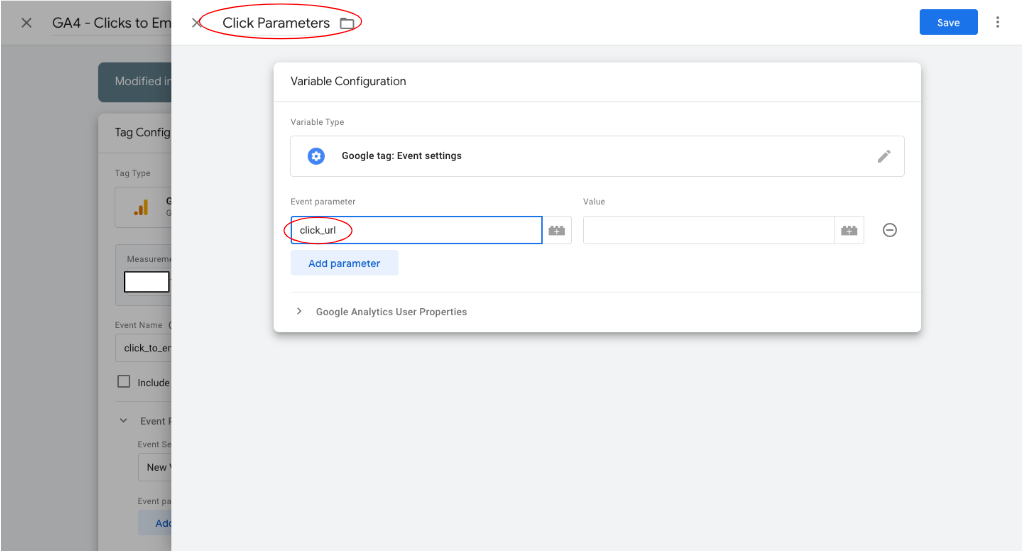
Task: Click the pencil icon to edit variable type
Action: (x=884, y=156)
